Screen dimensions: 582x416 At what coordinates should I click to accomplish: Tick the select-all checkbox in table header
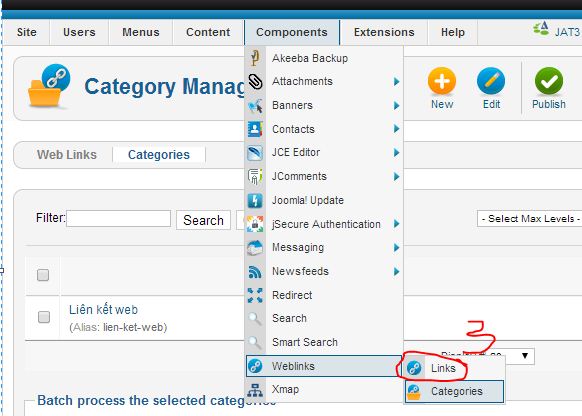[43, 275]
